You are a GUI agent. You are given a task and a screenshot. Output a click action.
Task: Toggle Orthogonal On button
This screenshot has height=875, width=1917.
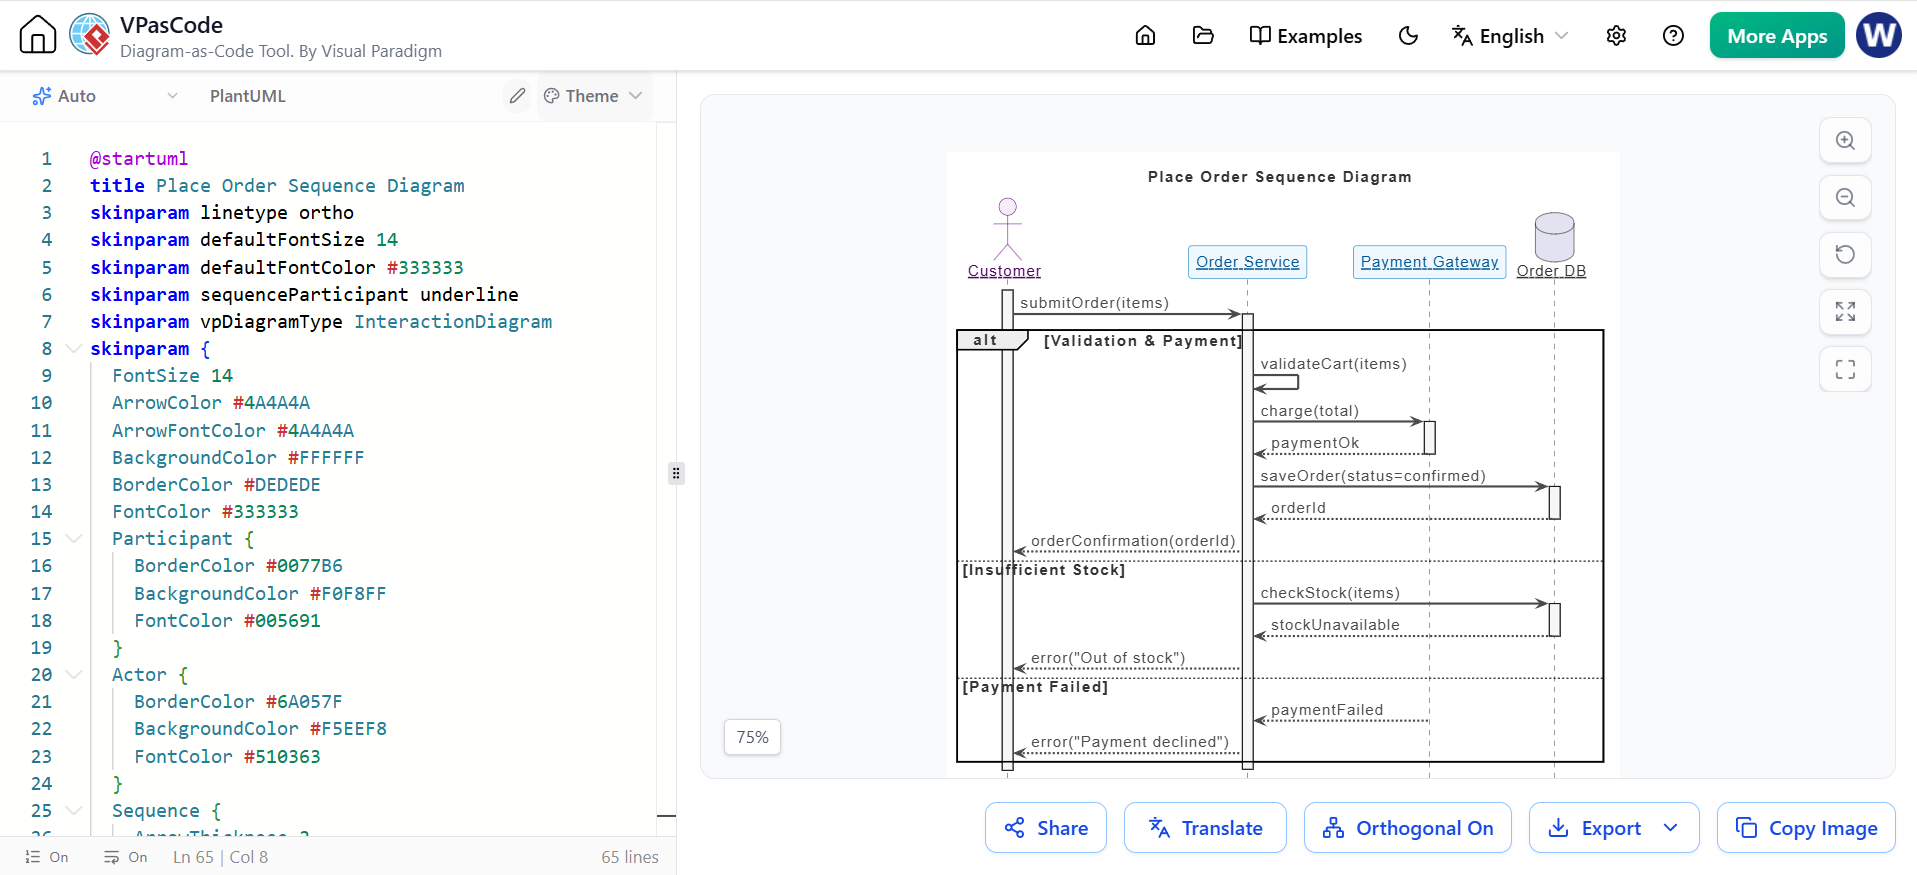(x=1408, y=828)
